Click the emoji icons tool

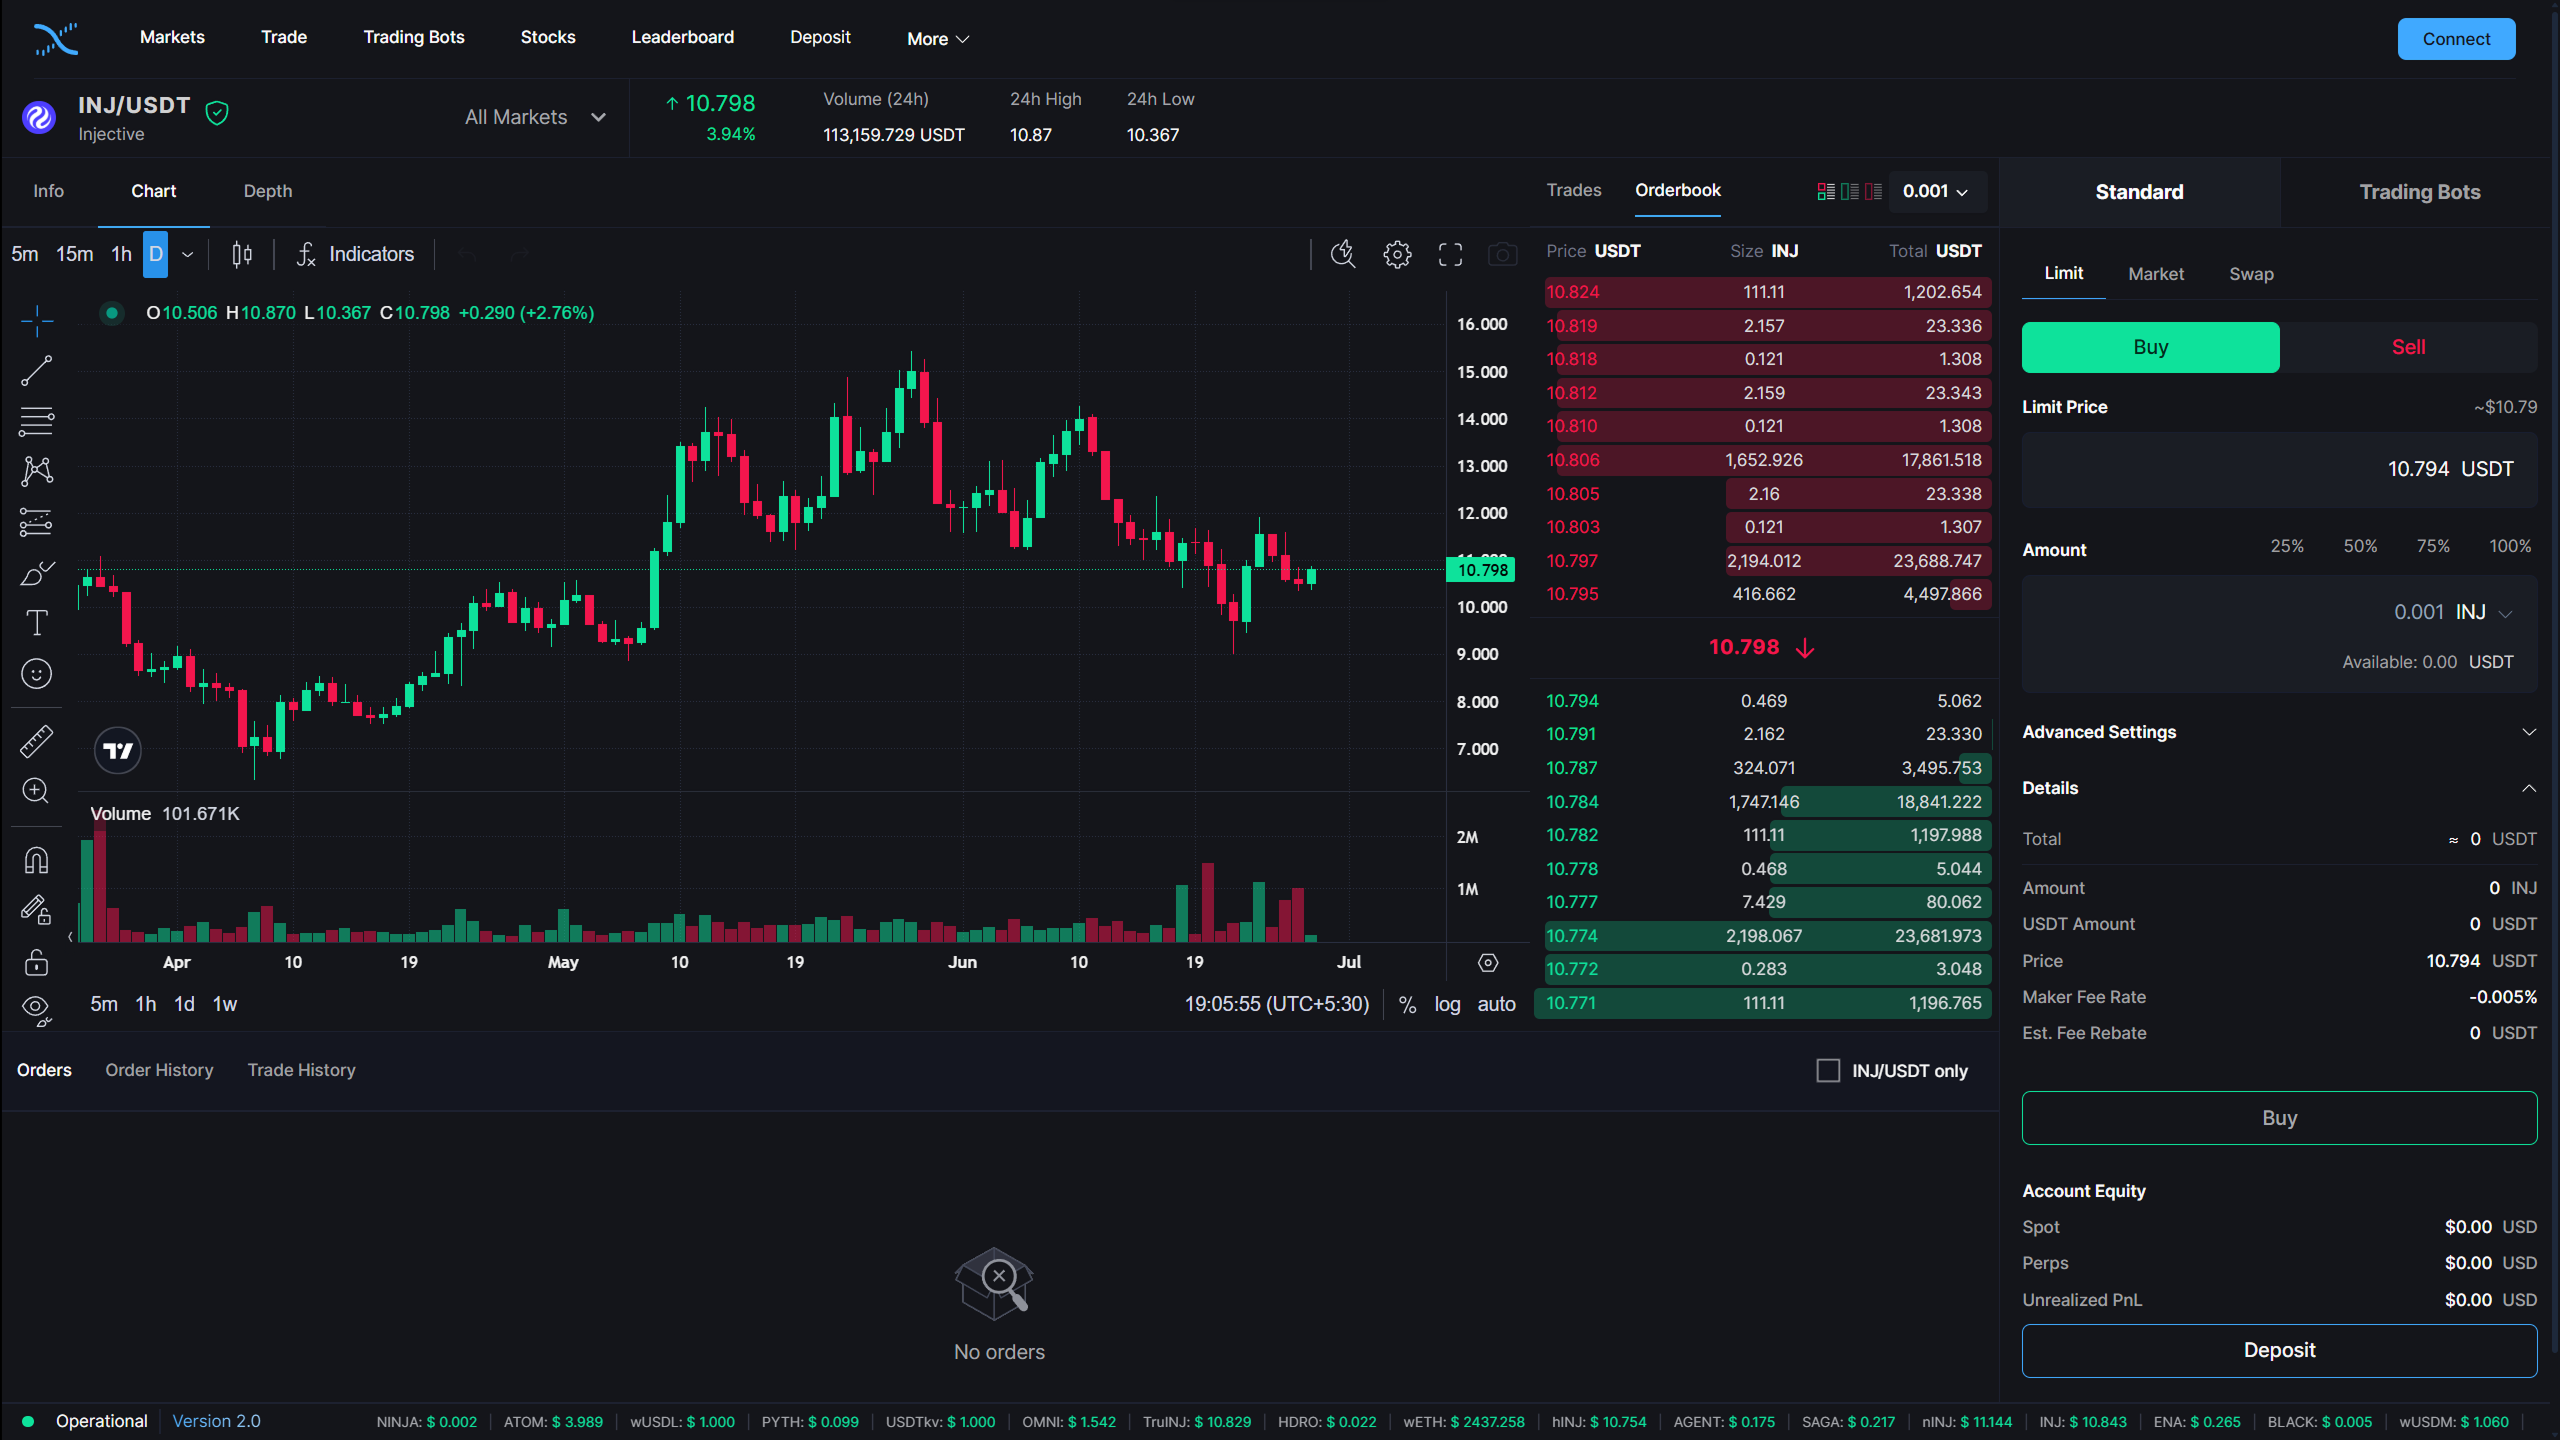36,674
